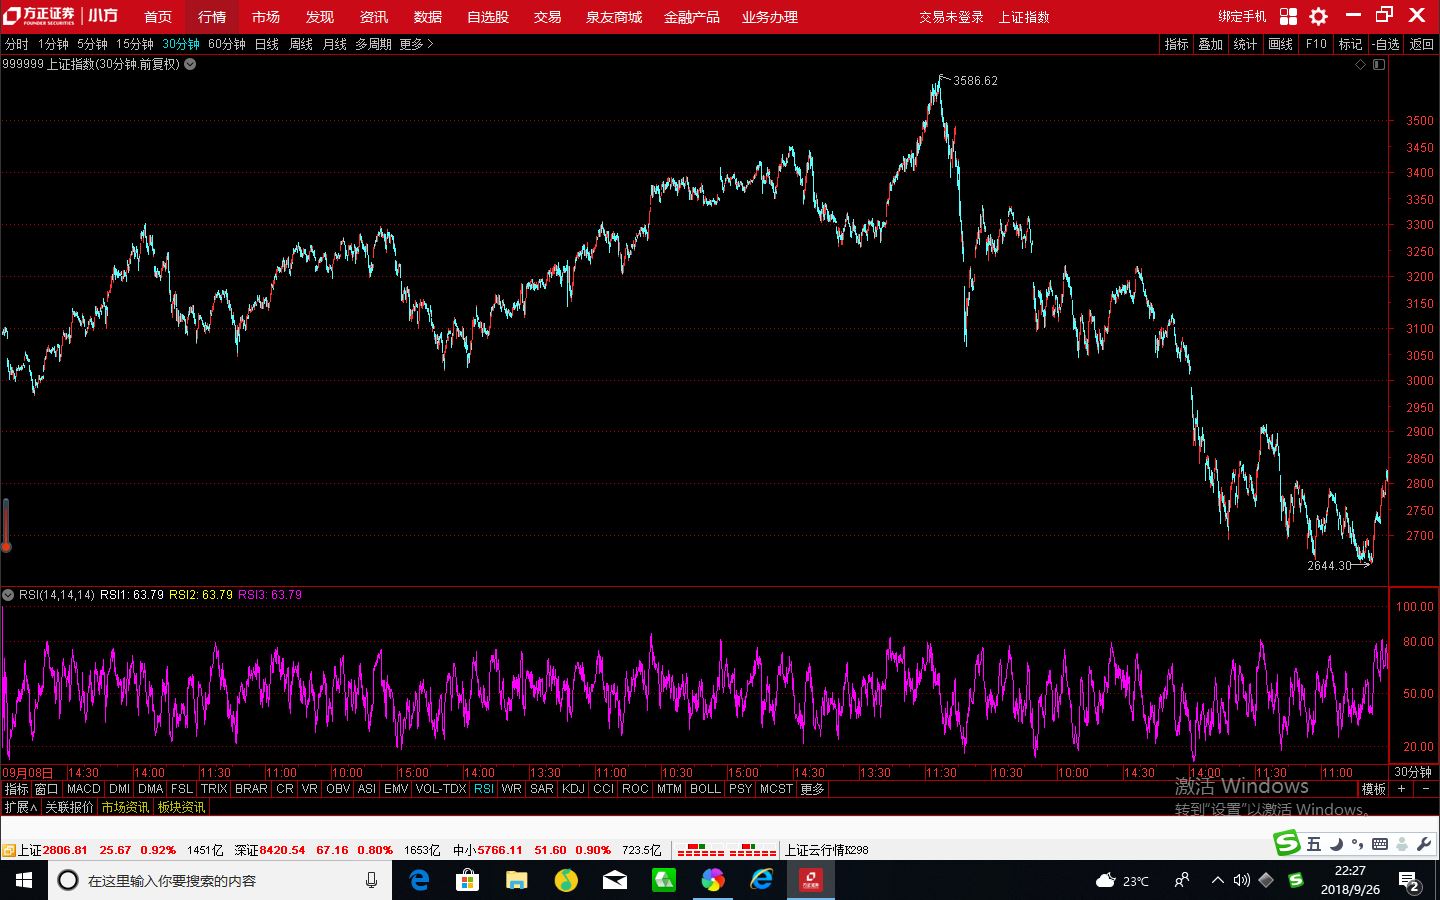Screen dimensions: 1440x900
Task: Open the notification center icon
Action: point(1411,881)
